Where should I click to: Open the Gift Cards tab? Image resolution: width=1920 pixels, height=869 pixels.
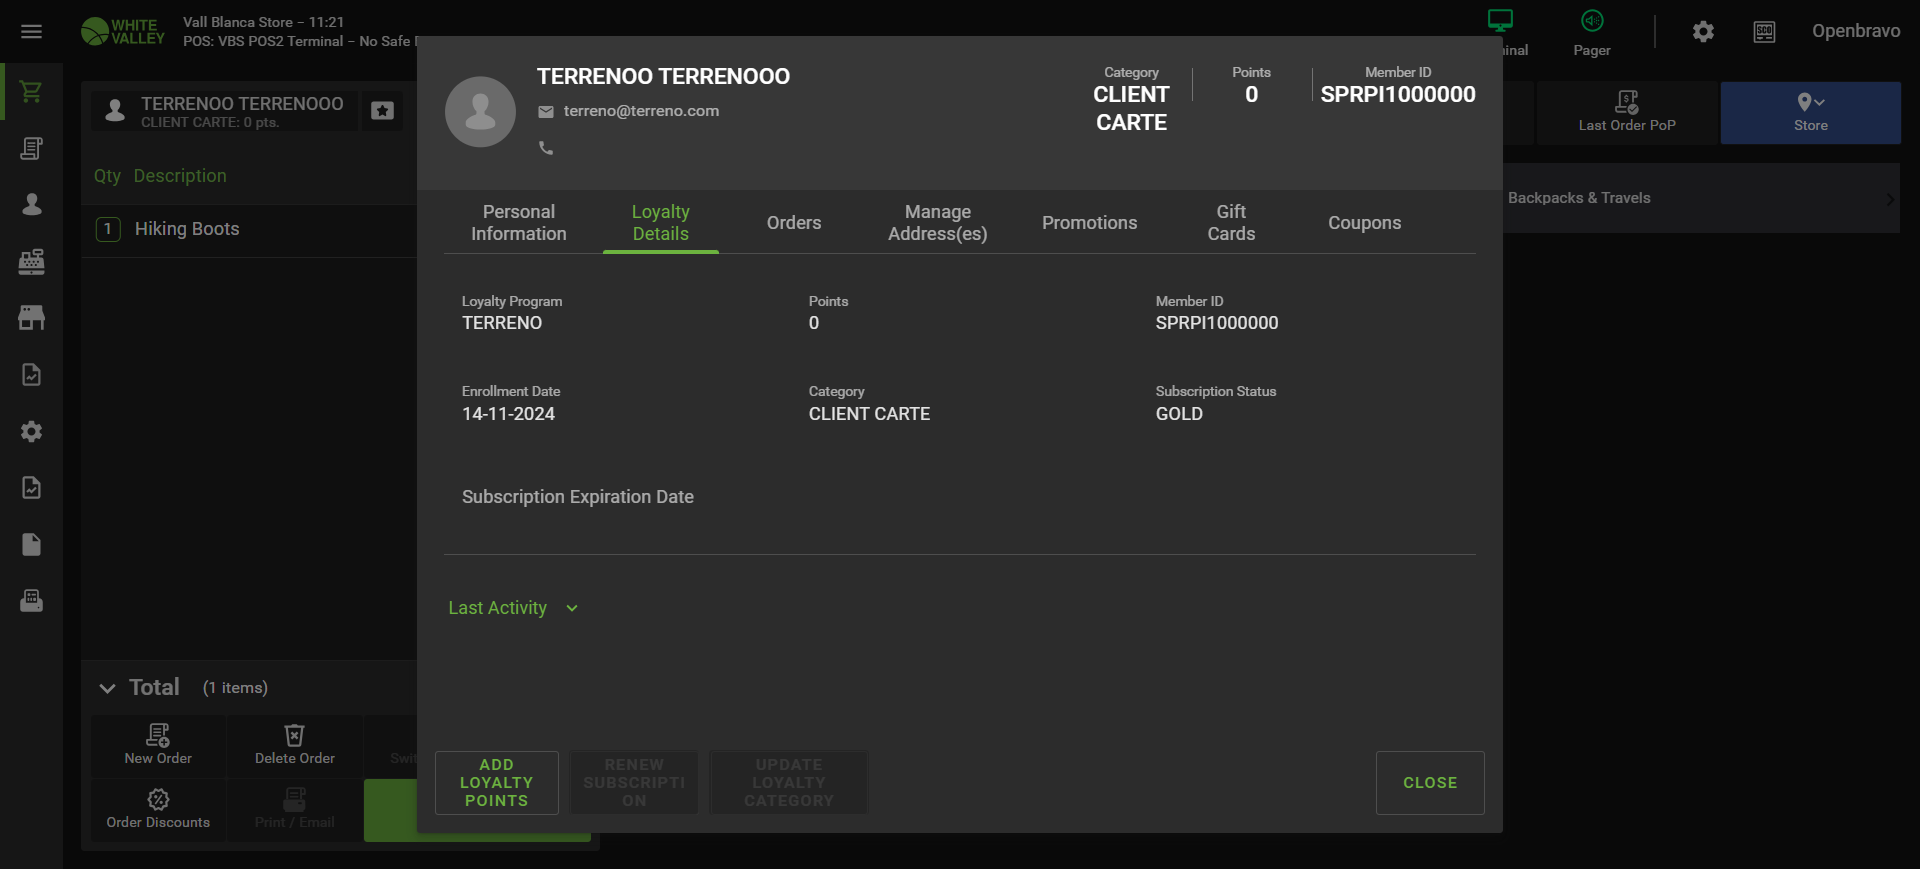click(x=1231, y=222)
